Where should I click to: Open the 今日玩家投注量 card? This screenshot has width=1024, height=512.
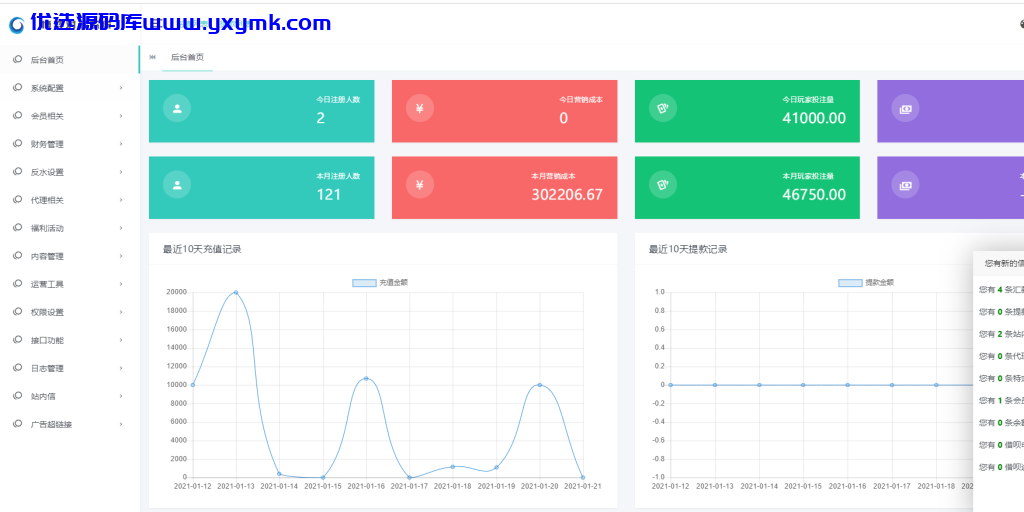pyautogui.click(x=747, y=111)
